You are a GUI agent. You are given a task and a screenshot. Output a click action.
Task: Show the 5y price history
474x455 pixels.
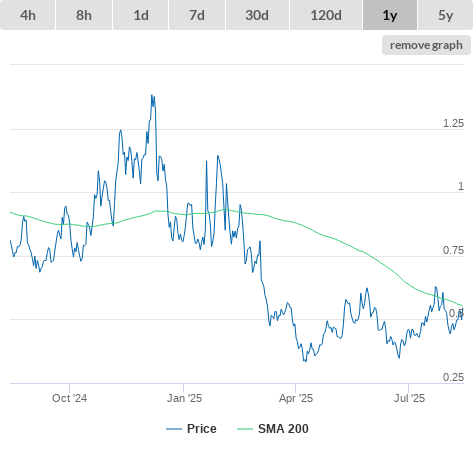446,15
